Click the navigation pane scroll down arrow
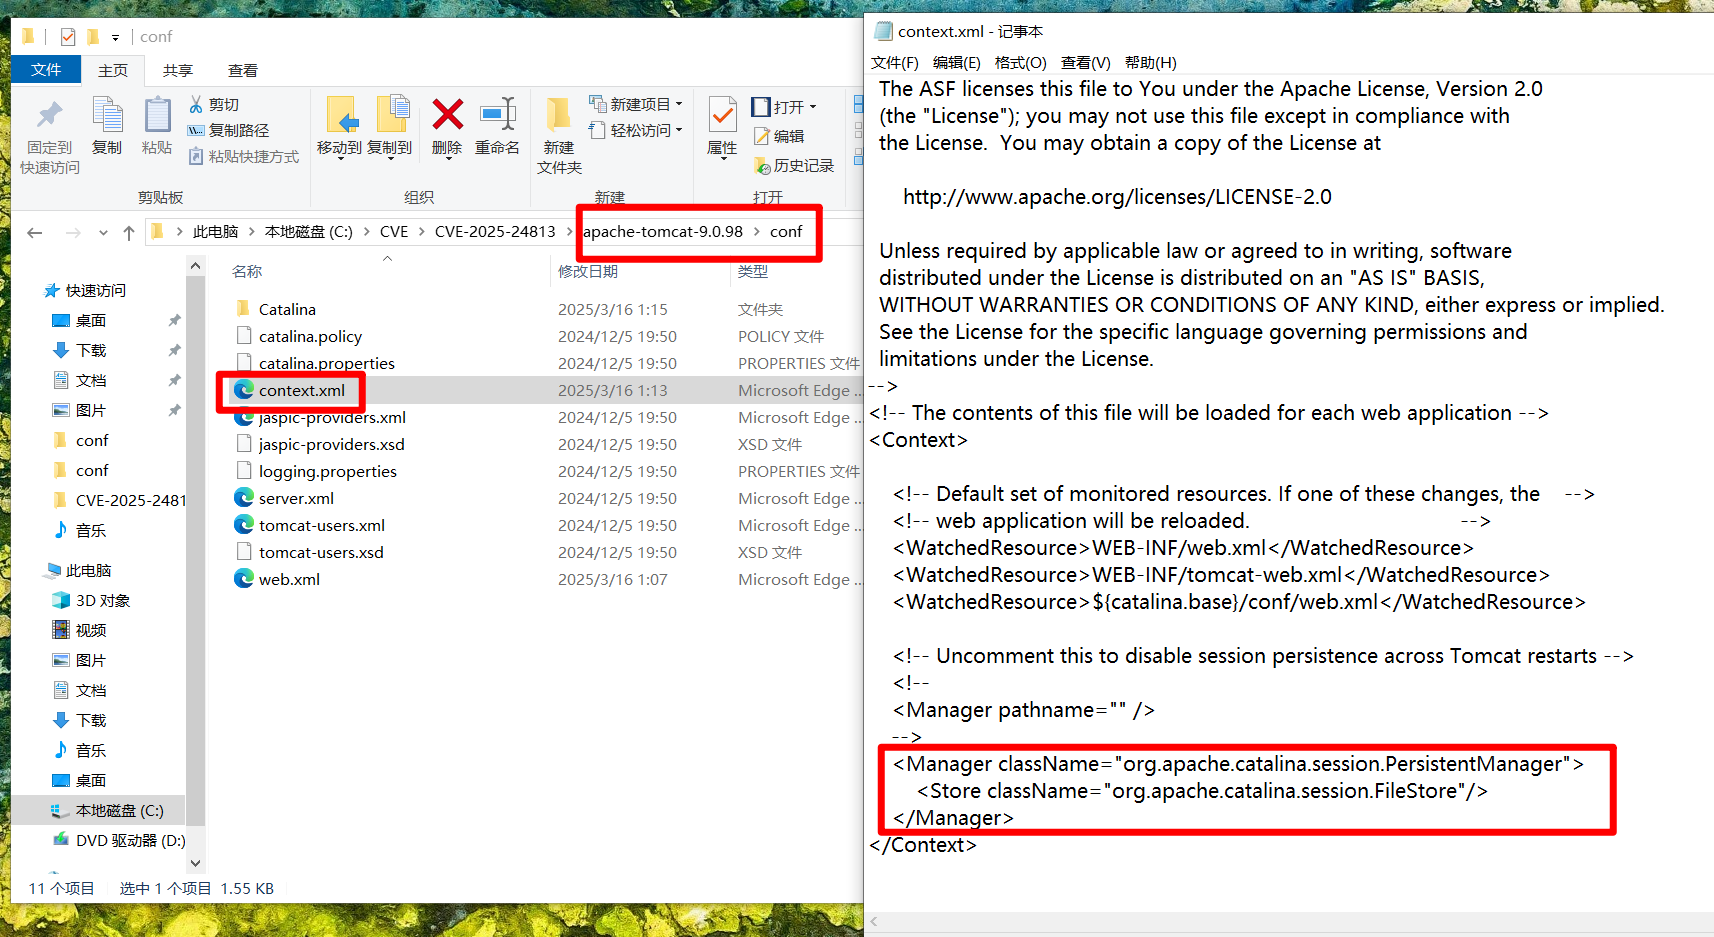 point(195,863)
